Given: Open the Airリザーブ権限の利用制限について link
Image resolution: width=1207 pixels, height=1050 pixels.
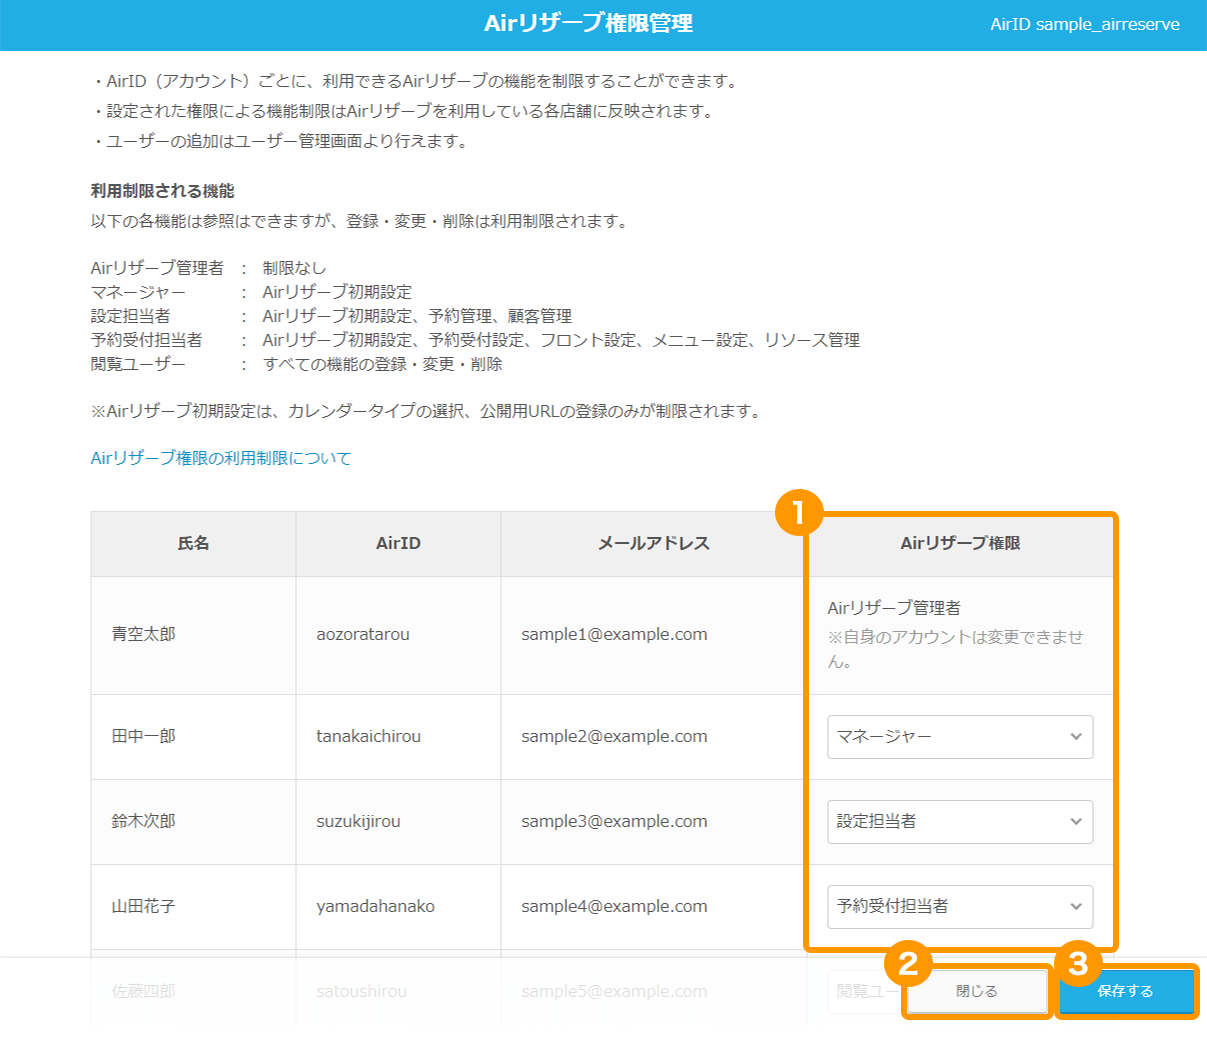Looking at the screenshot, I should point(221,458).
